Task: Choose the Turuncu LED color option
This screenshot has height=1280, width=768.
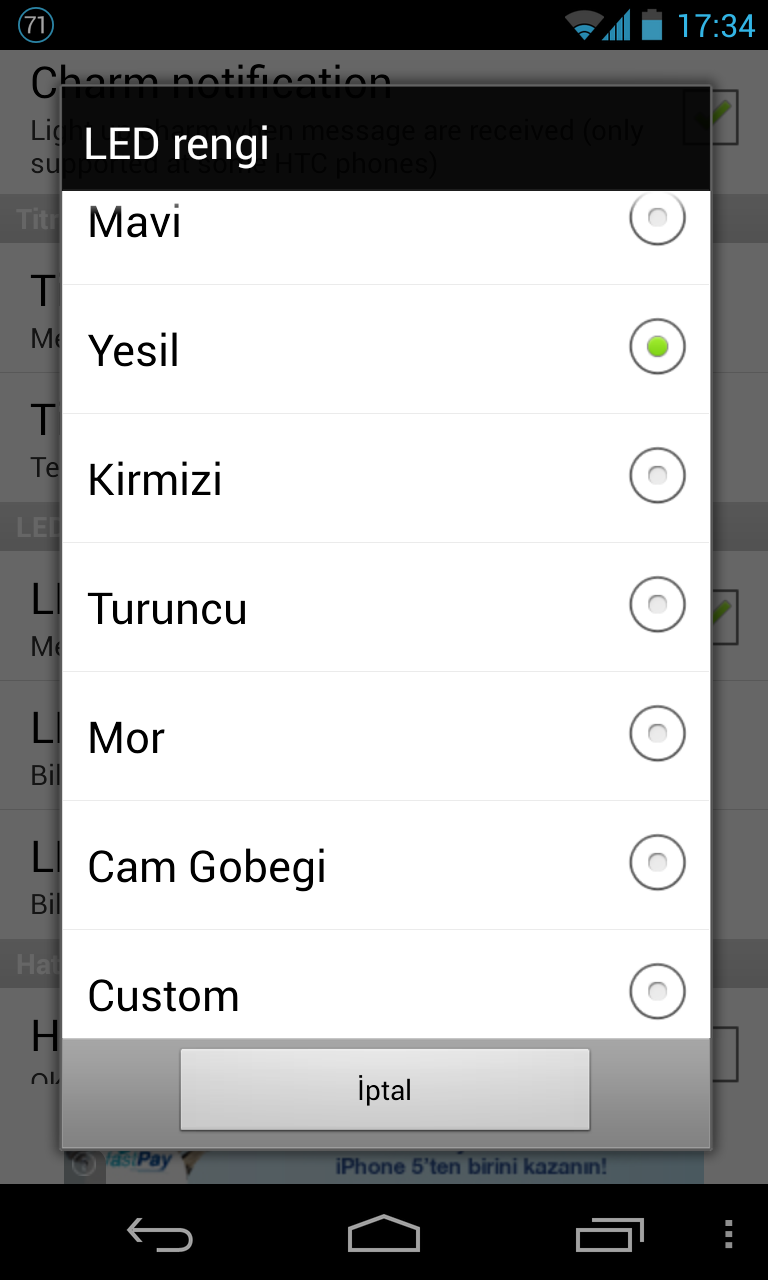Action: coord(386,607)
